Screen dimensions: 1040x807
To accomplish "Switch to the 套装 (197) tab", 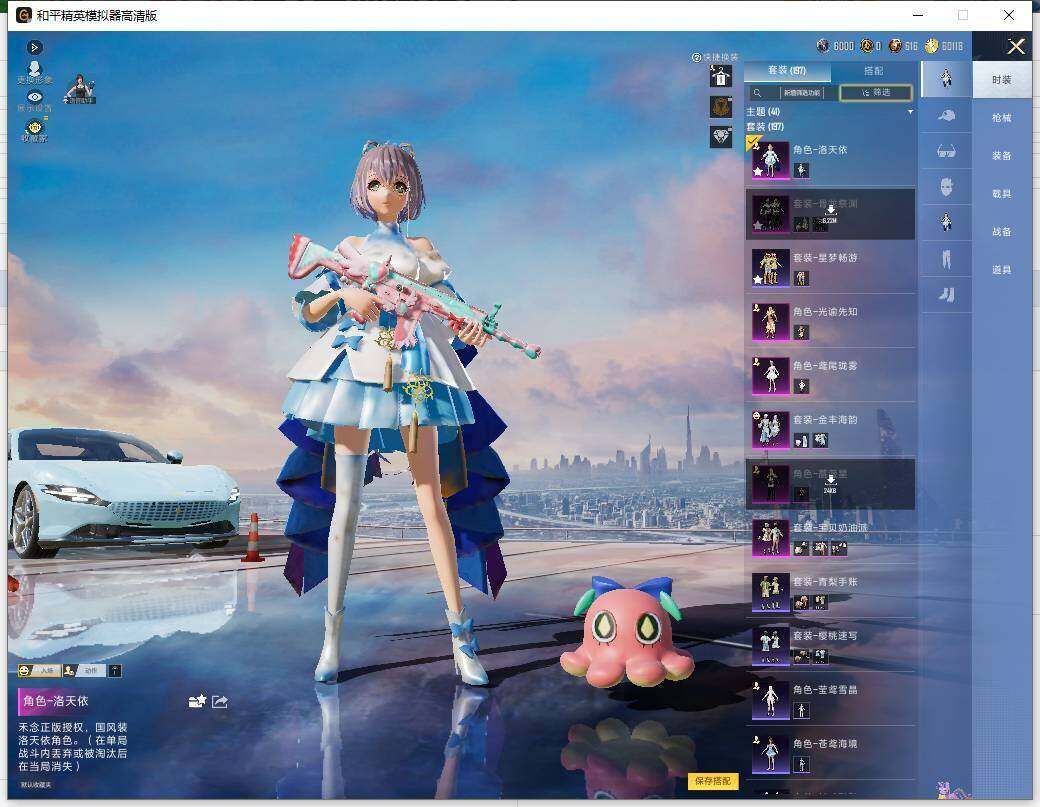I will tap(787, 70).
